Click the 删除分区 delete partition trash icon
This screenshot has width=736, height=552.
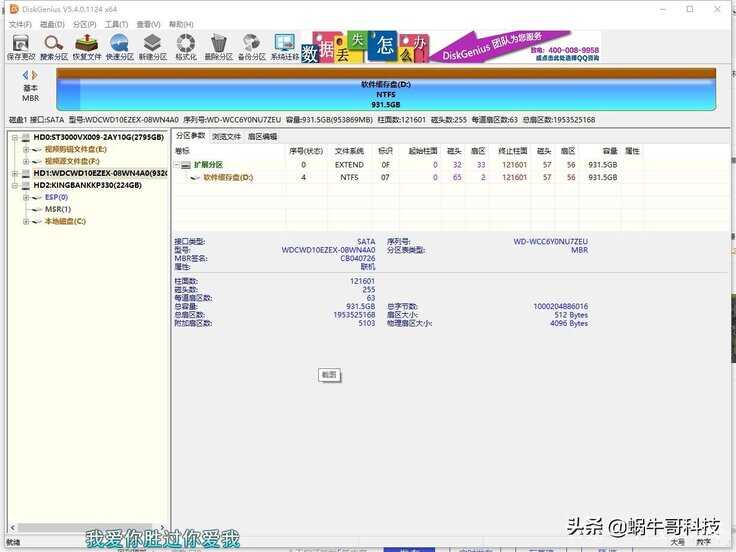pos(219,47)
